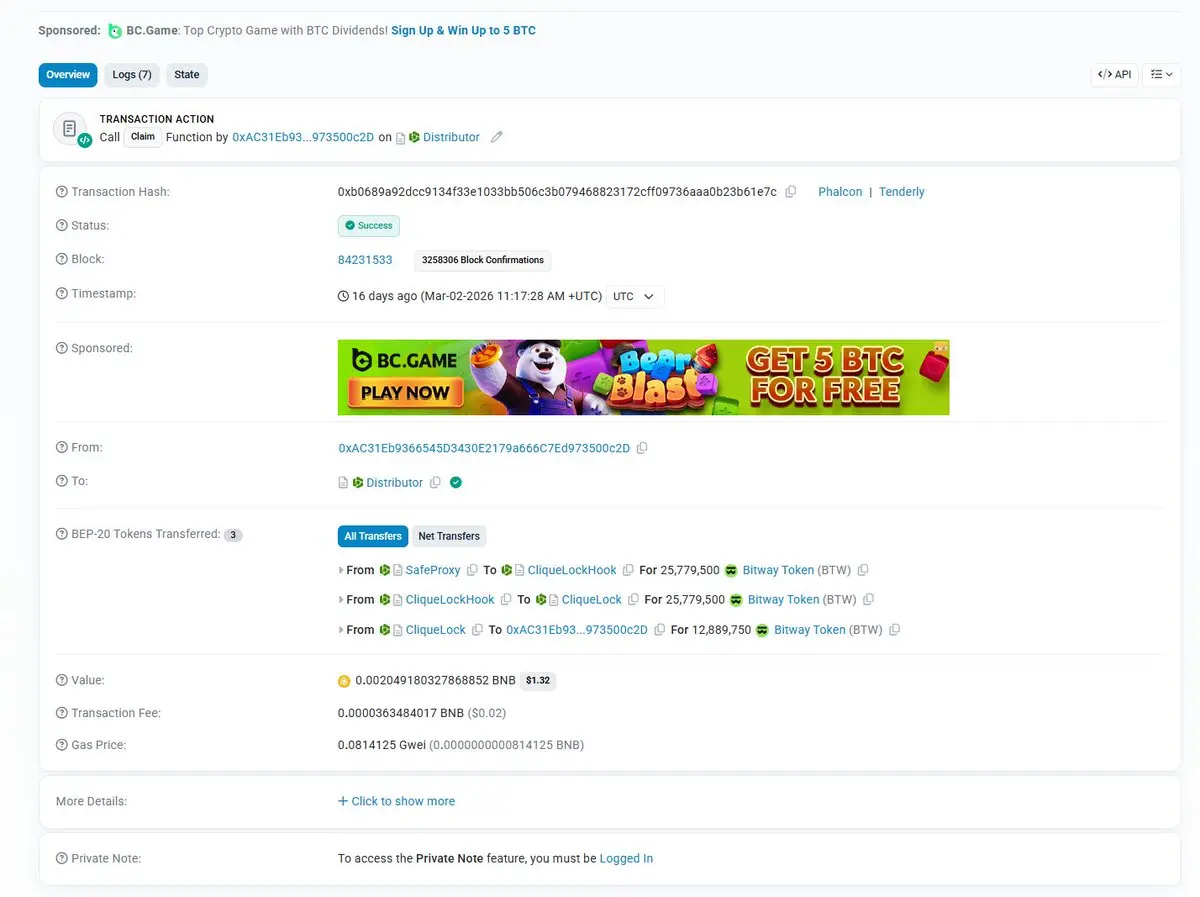Expand Click to show more details
This screenshot has height=897, width=1200.
pyautogui.click(x=396, y=801)
